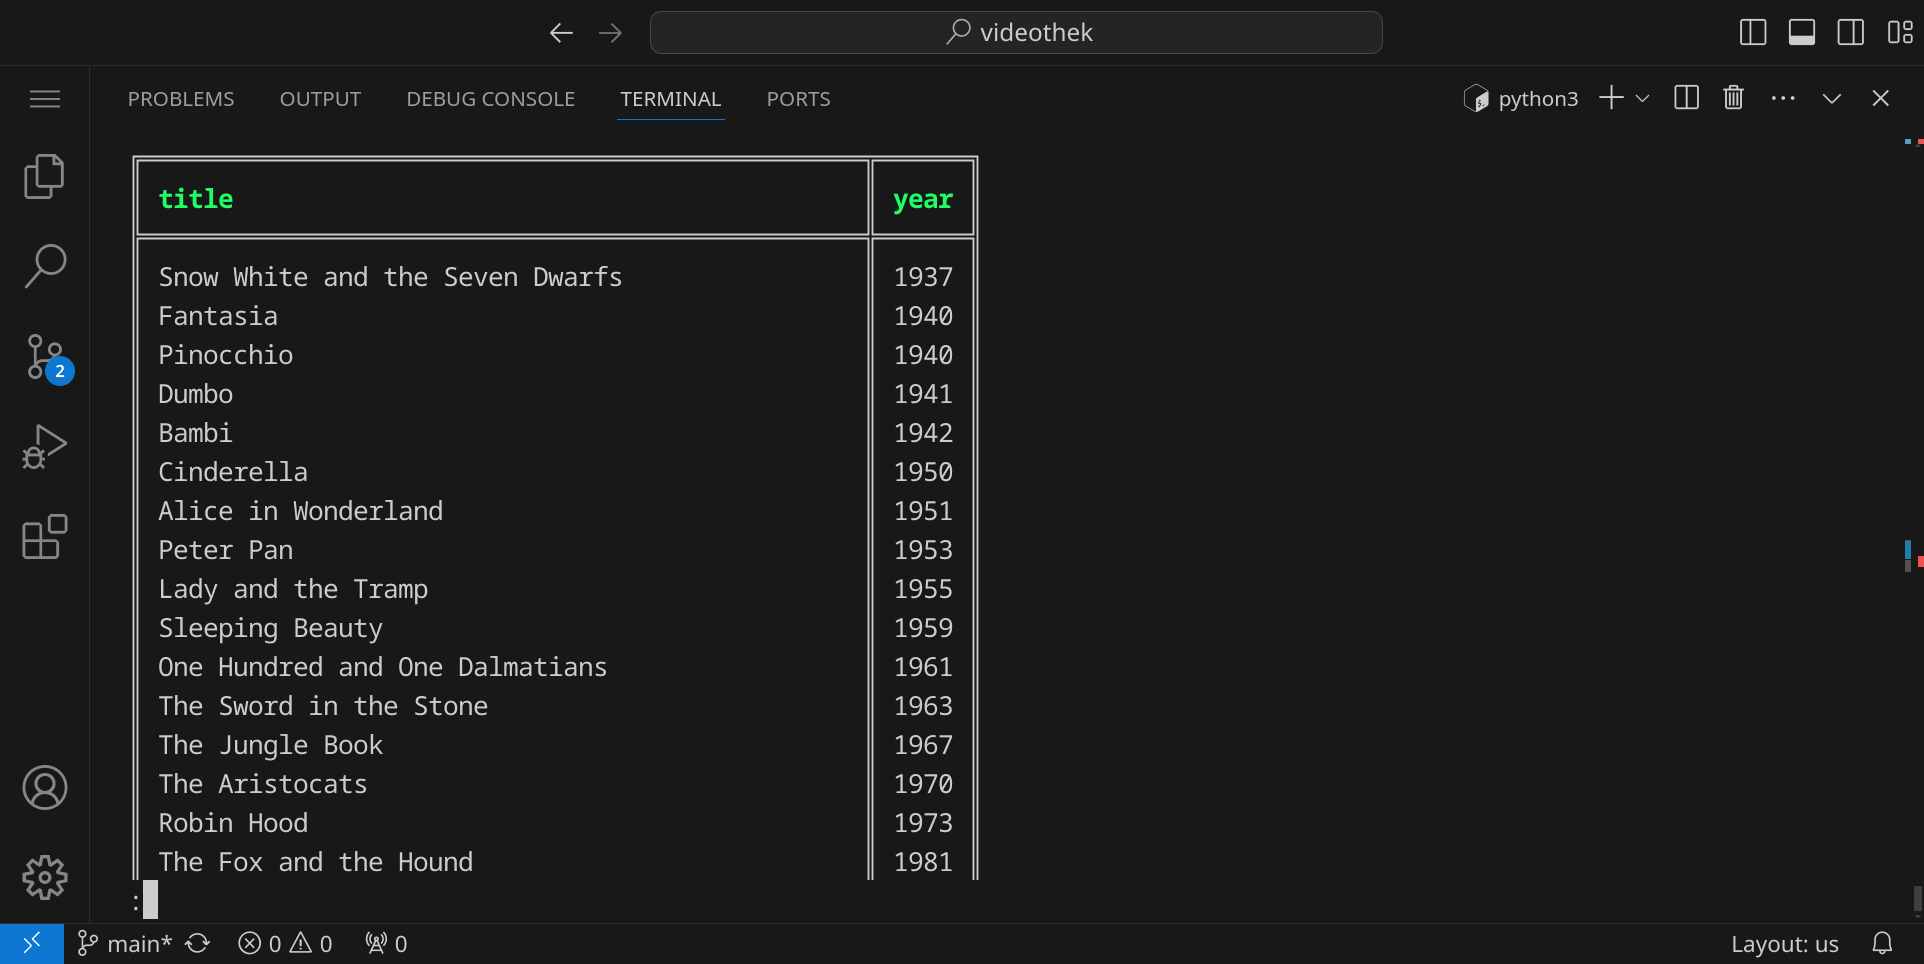Click the Layout: us status item

[1784, 944]
